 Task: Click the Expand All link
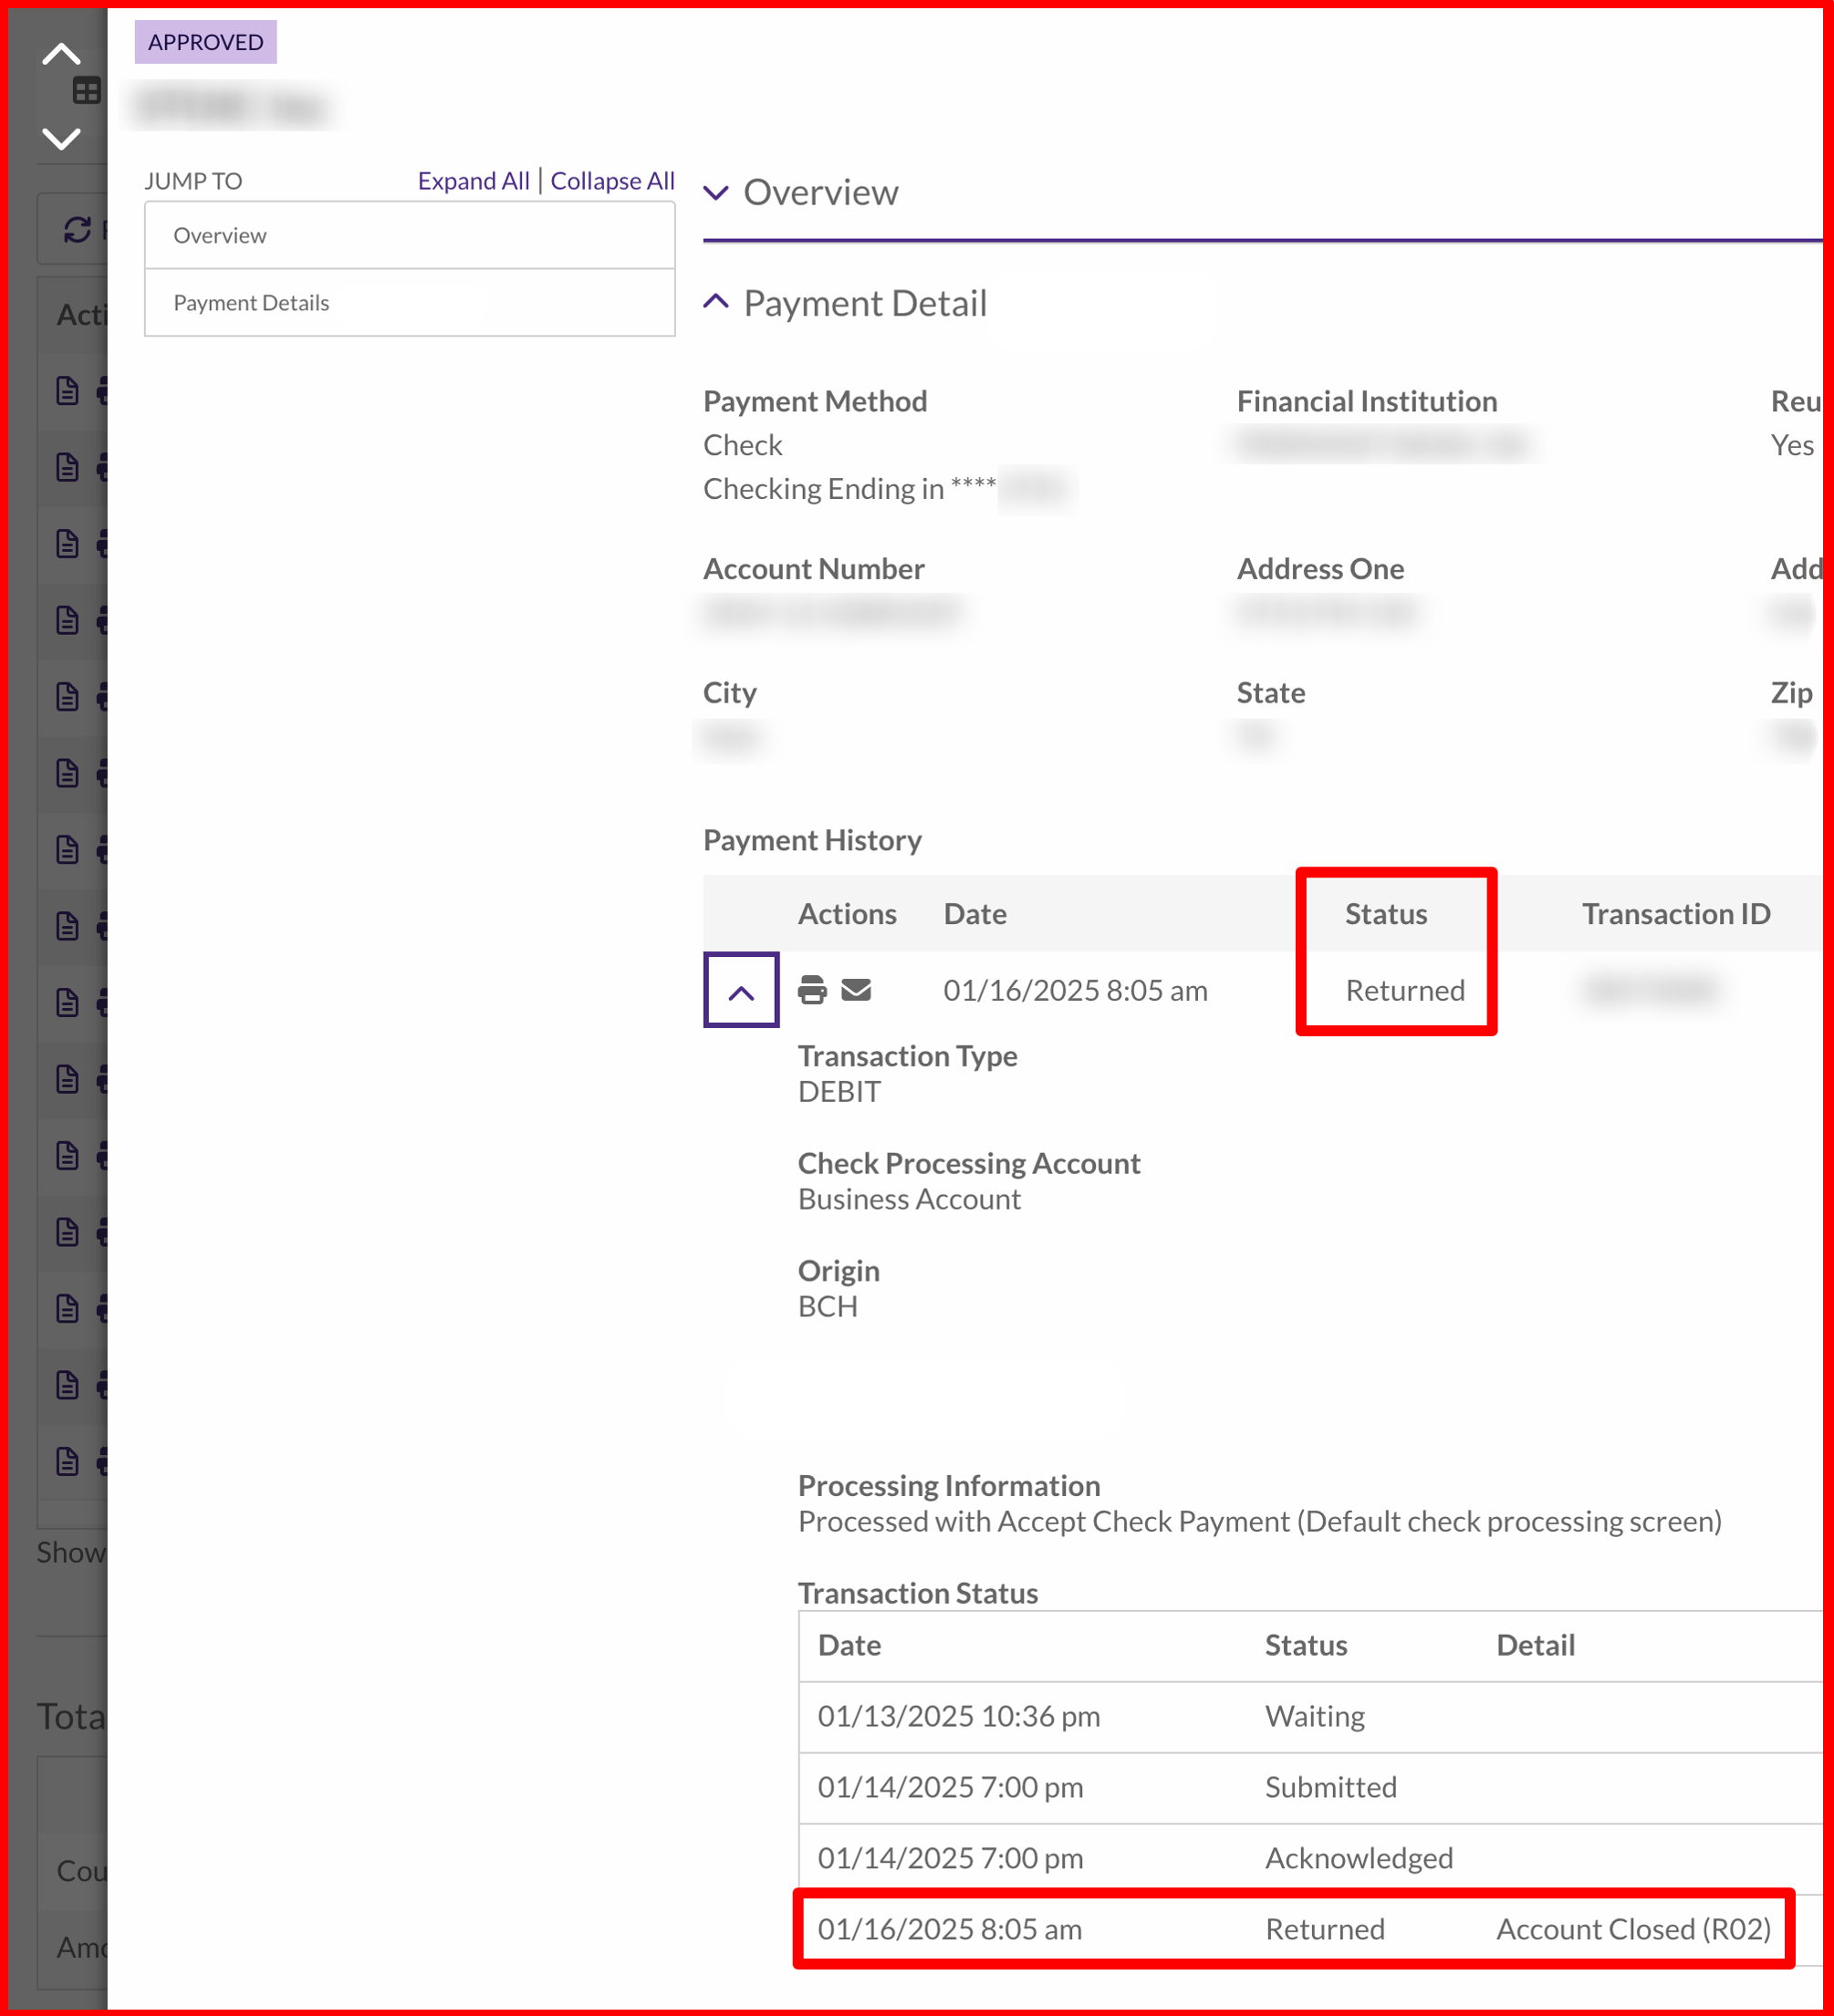click(x=473, y=181)
